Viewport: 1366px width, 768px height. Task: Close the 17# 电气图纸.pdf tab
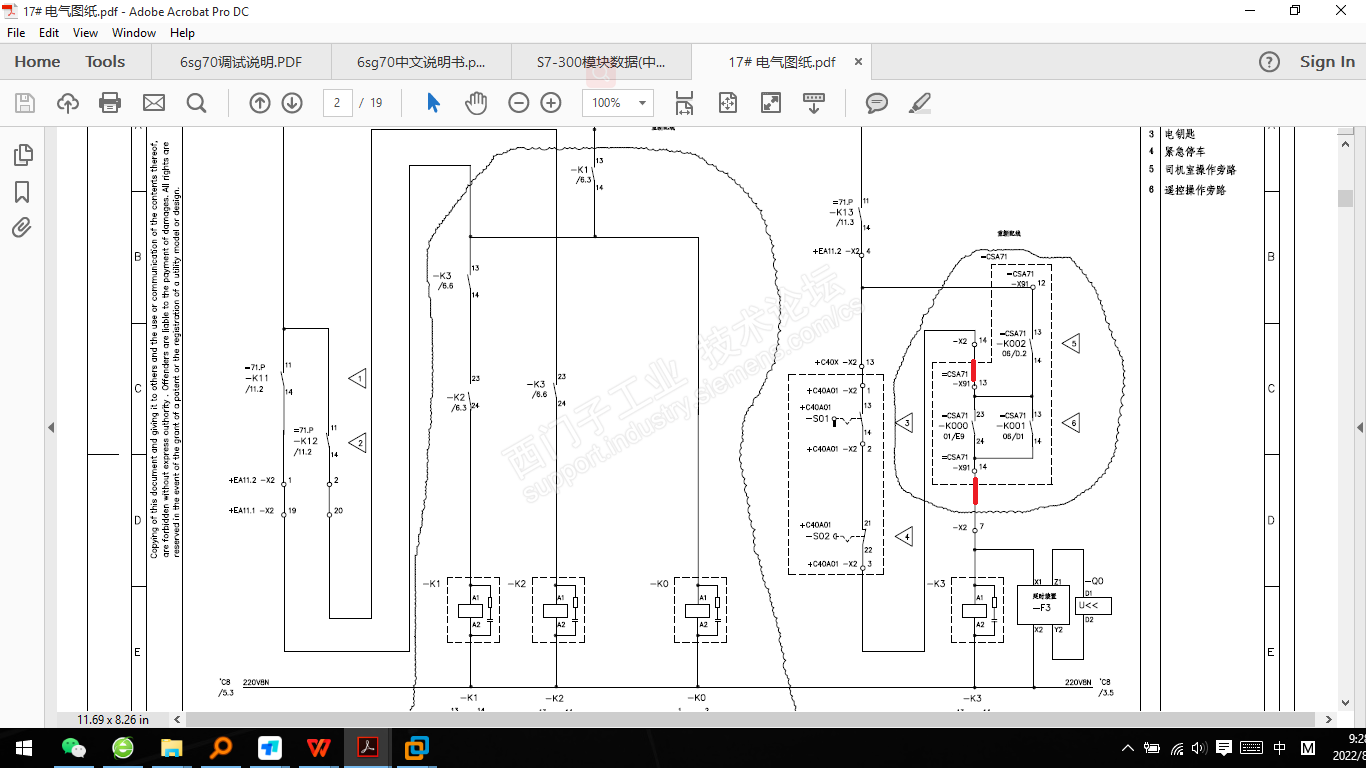pos(858,62)
